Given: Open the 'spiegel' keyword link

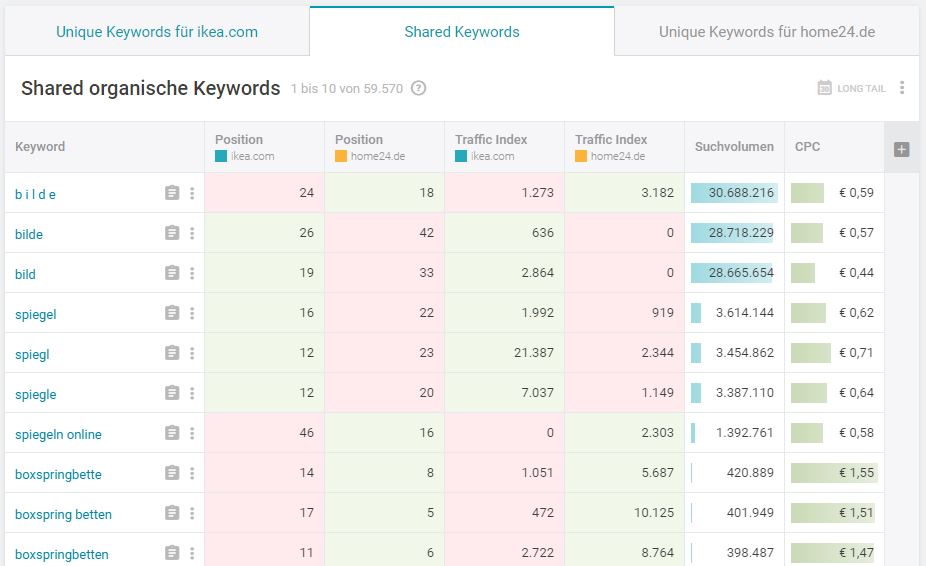Looking at the screenshot, I should pyautogui.click(x=35, y=314).
